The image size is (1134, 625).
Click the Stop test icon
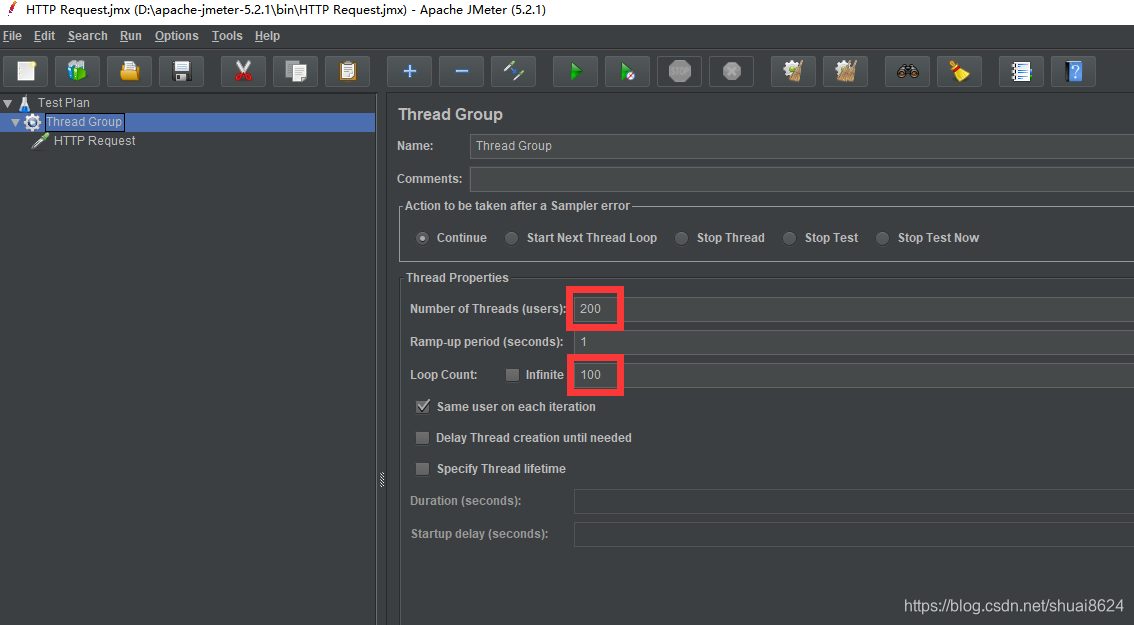[679, 72]
